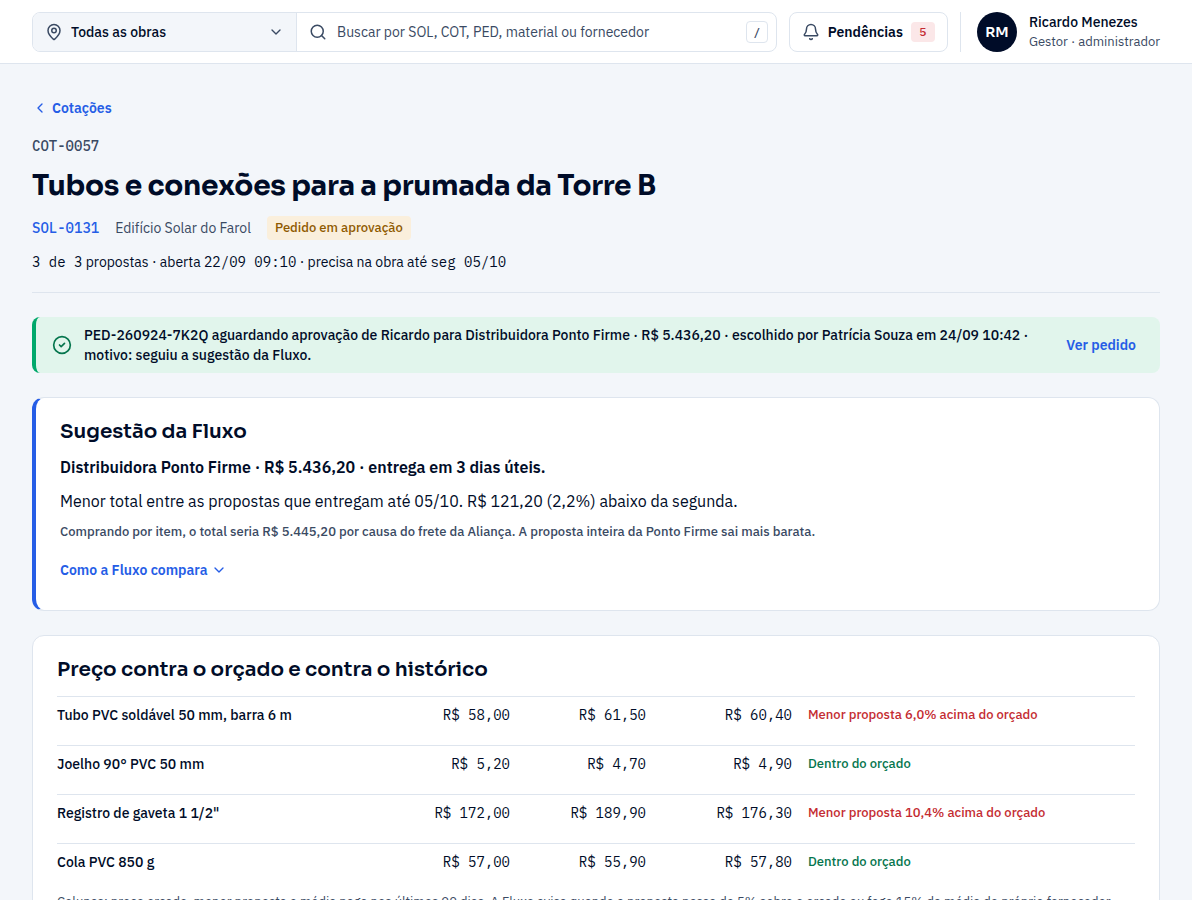Viewport: 1192px width, 900px height.
Task: Click the slash shortcut key badge
Action: click(756, 33)
